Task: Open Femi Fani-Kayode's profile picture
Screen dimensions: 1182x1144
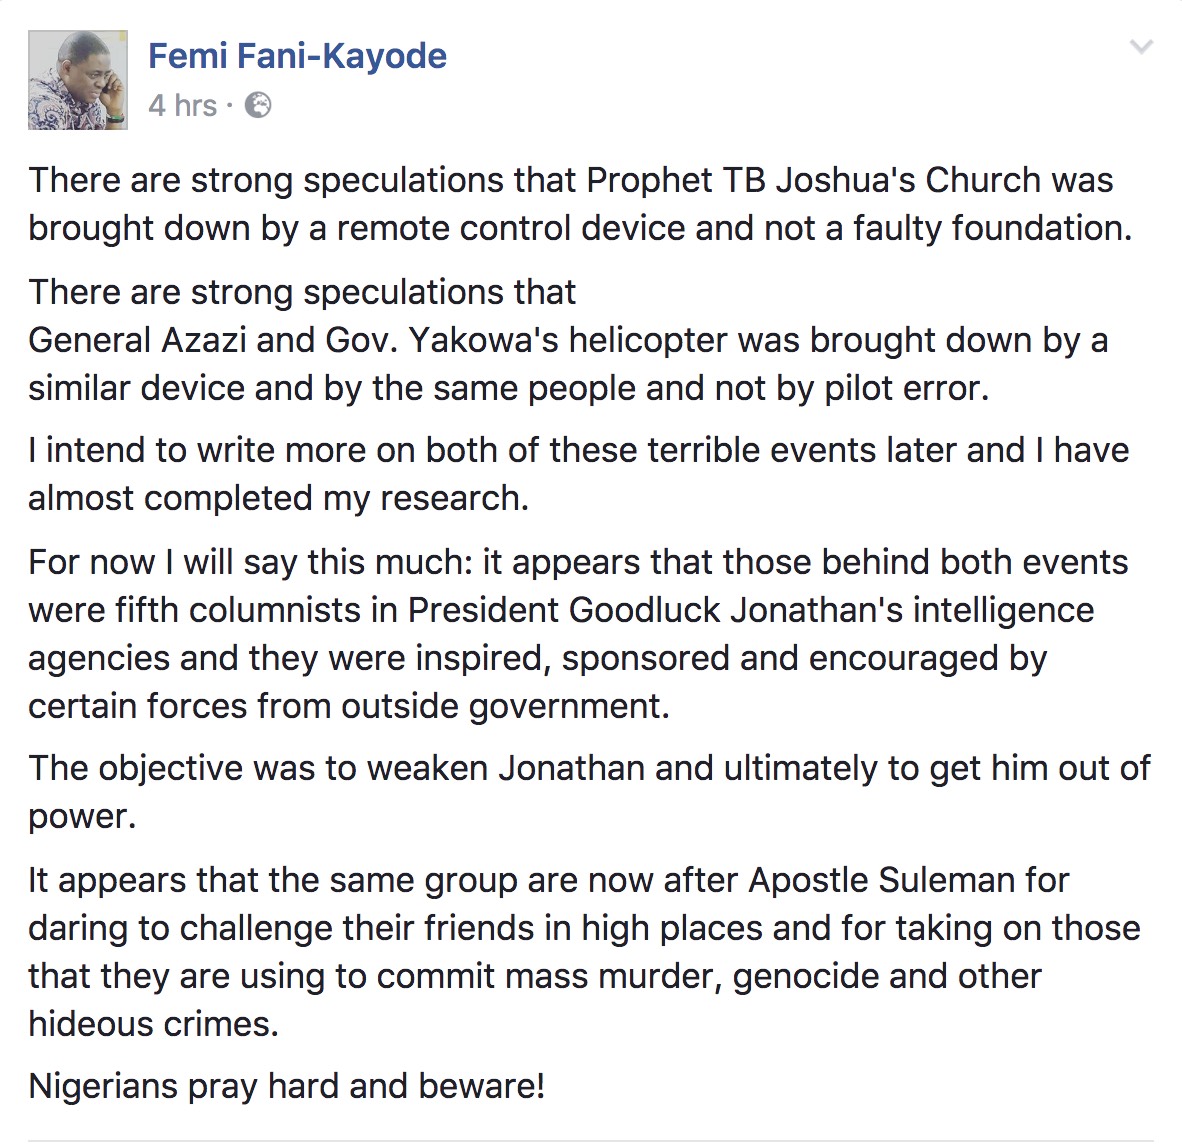Action: click(x=78, y=80)
